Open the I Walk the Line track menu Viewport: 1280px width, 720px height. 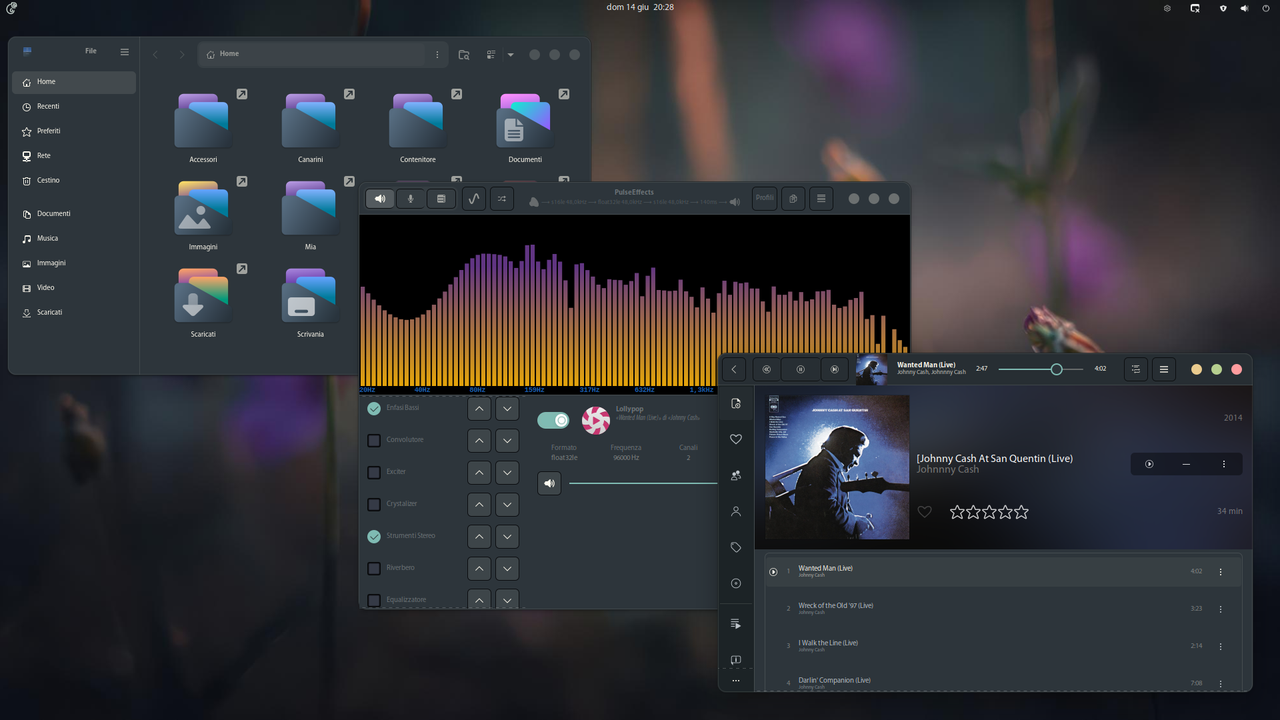click(1220, 646)
